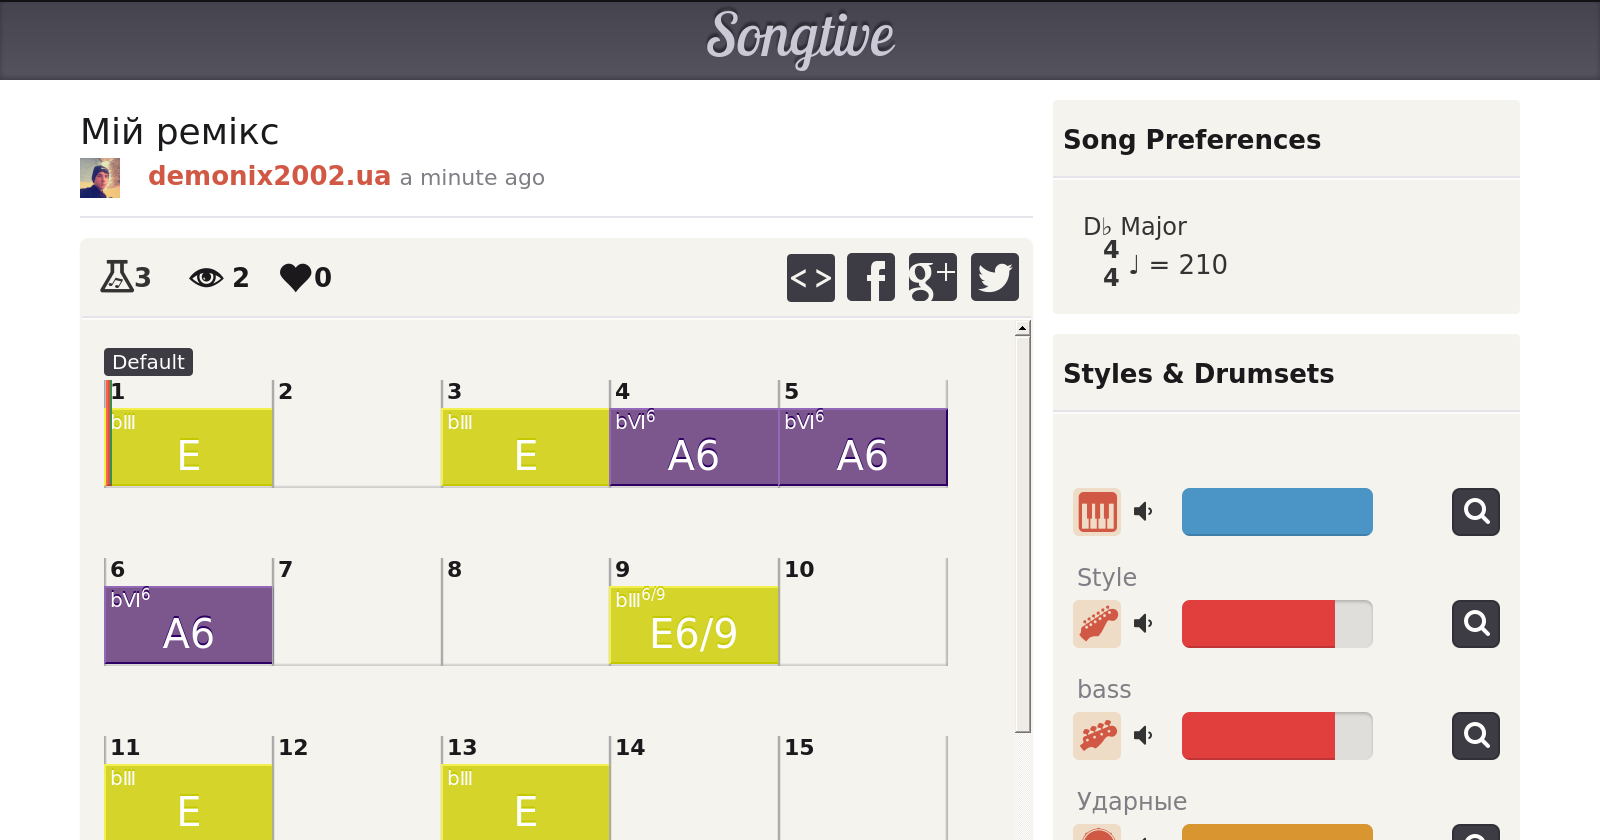Viewport: 1600px width, 840px height.
Task: Click the user avatar thumbnail
Action: (x=100, y=178)
